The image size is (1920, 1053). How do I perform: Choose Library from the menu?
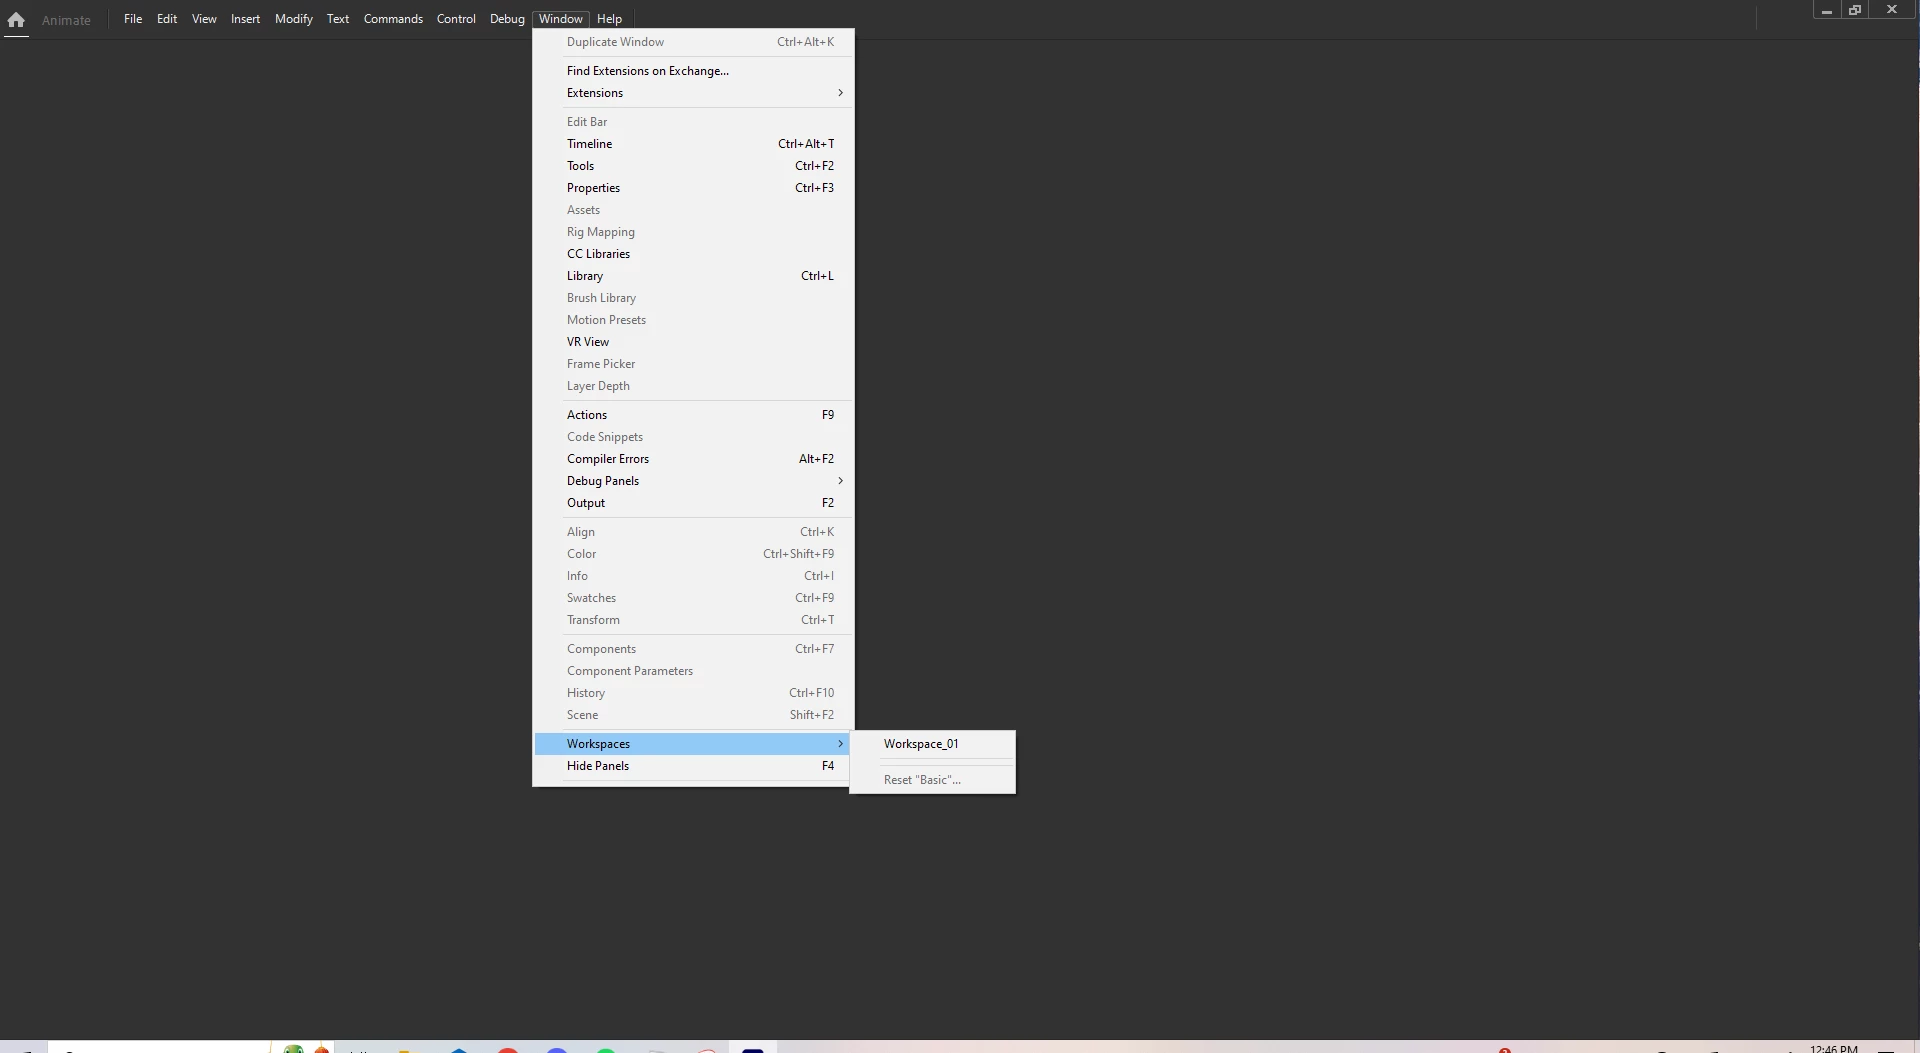coord(692,276)
